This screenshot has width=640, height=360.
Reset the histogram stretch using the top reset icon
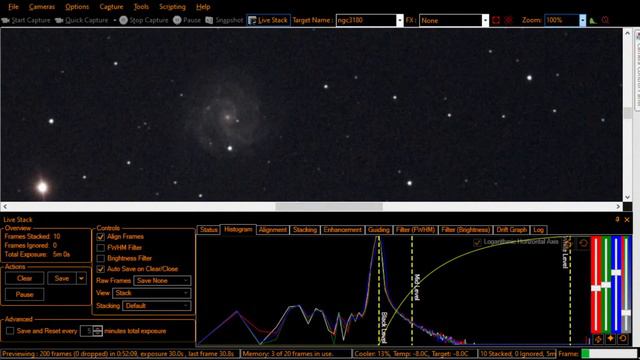click(583, 243)
